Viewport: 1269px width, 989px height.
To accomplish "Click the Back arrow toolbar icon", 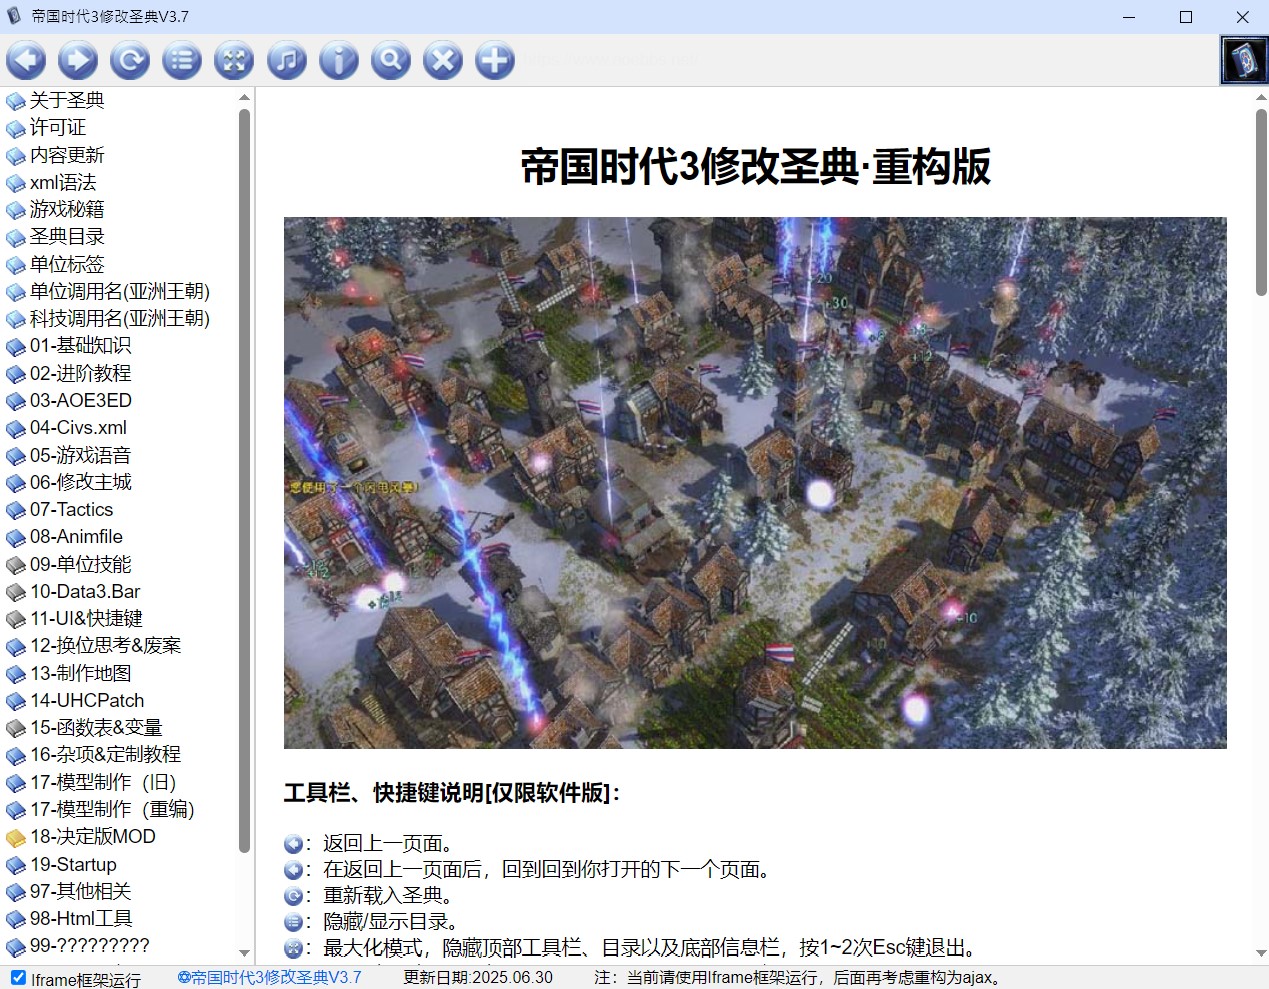I will pos(26,61).
